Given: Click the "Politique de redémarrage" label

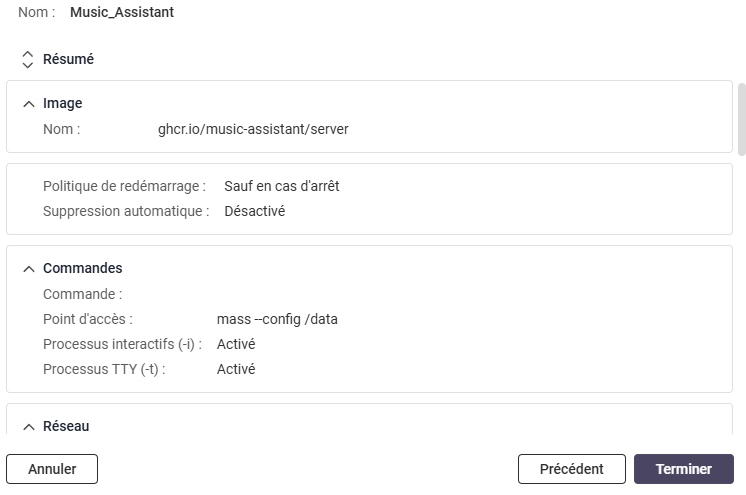Looking at the screenshot, I should click(124, 186).
